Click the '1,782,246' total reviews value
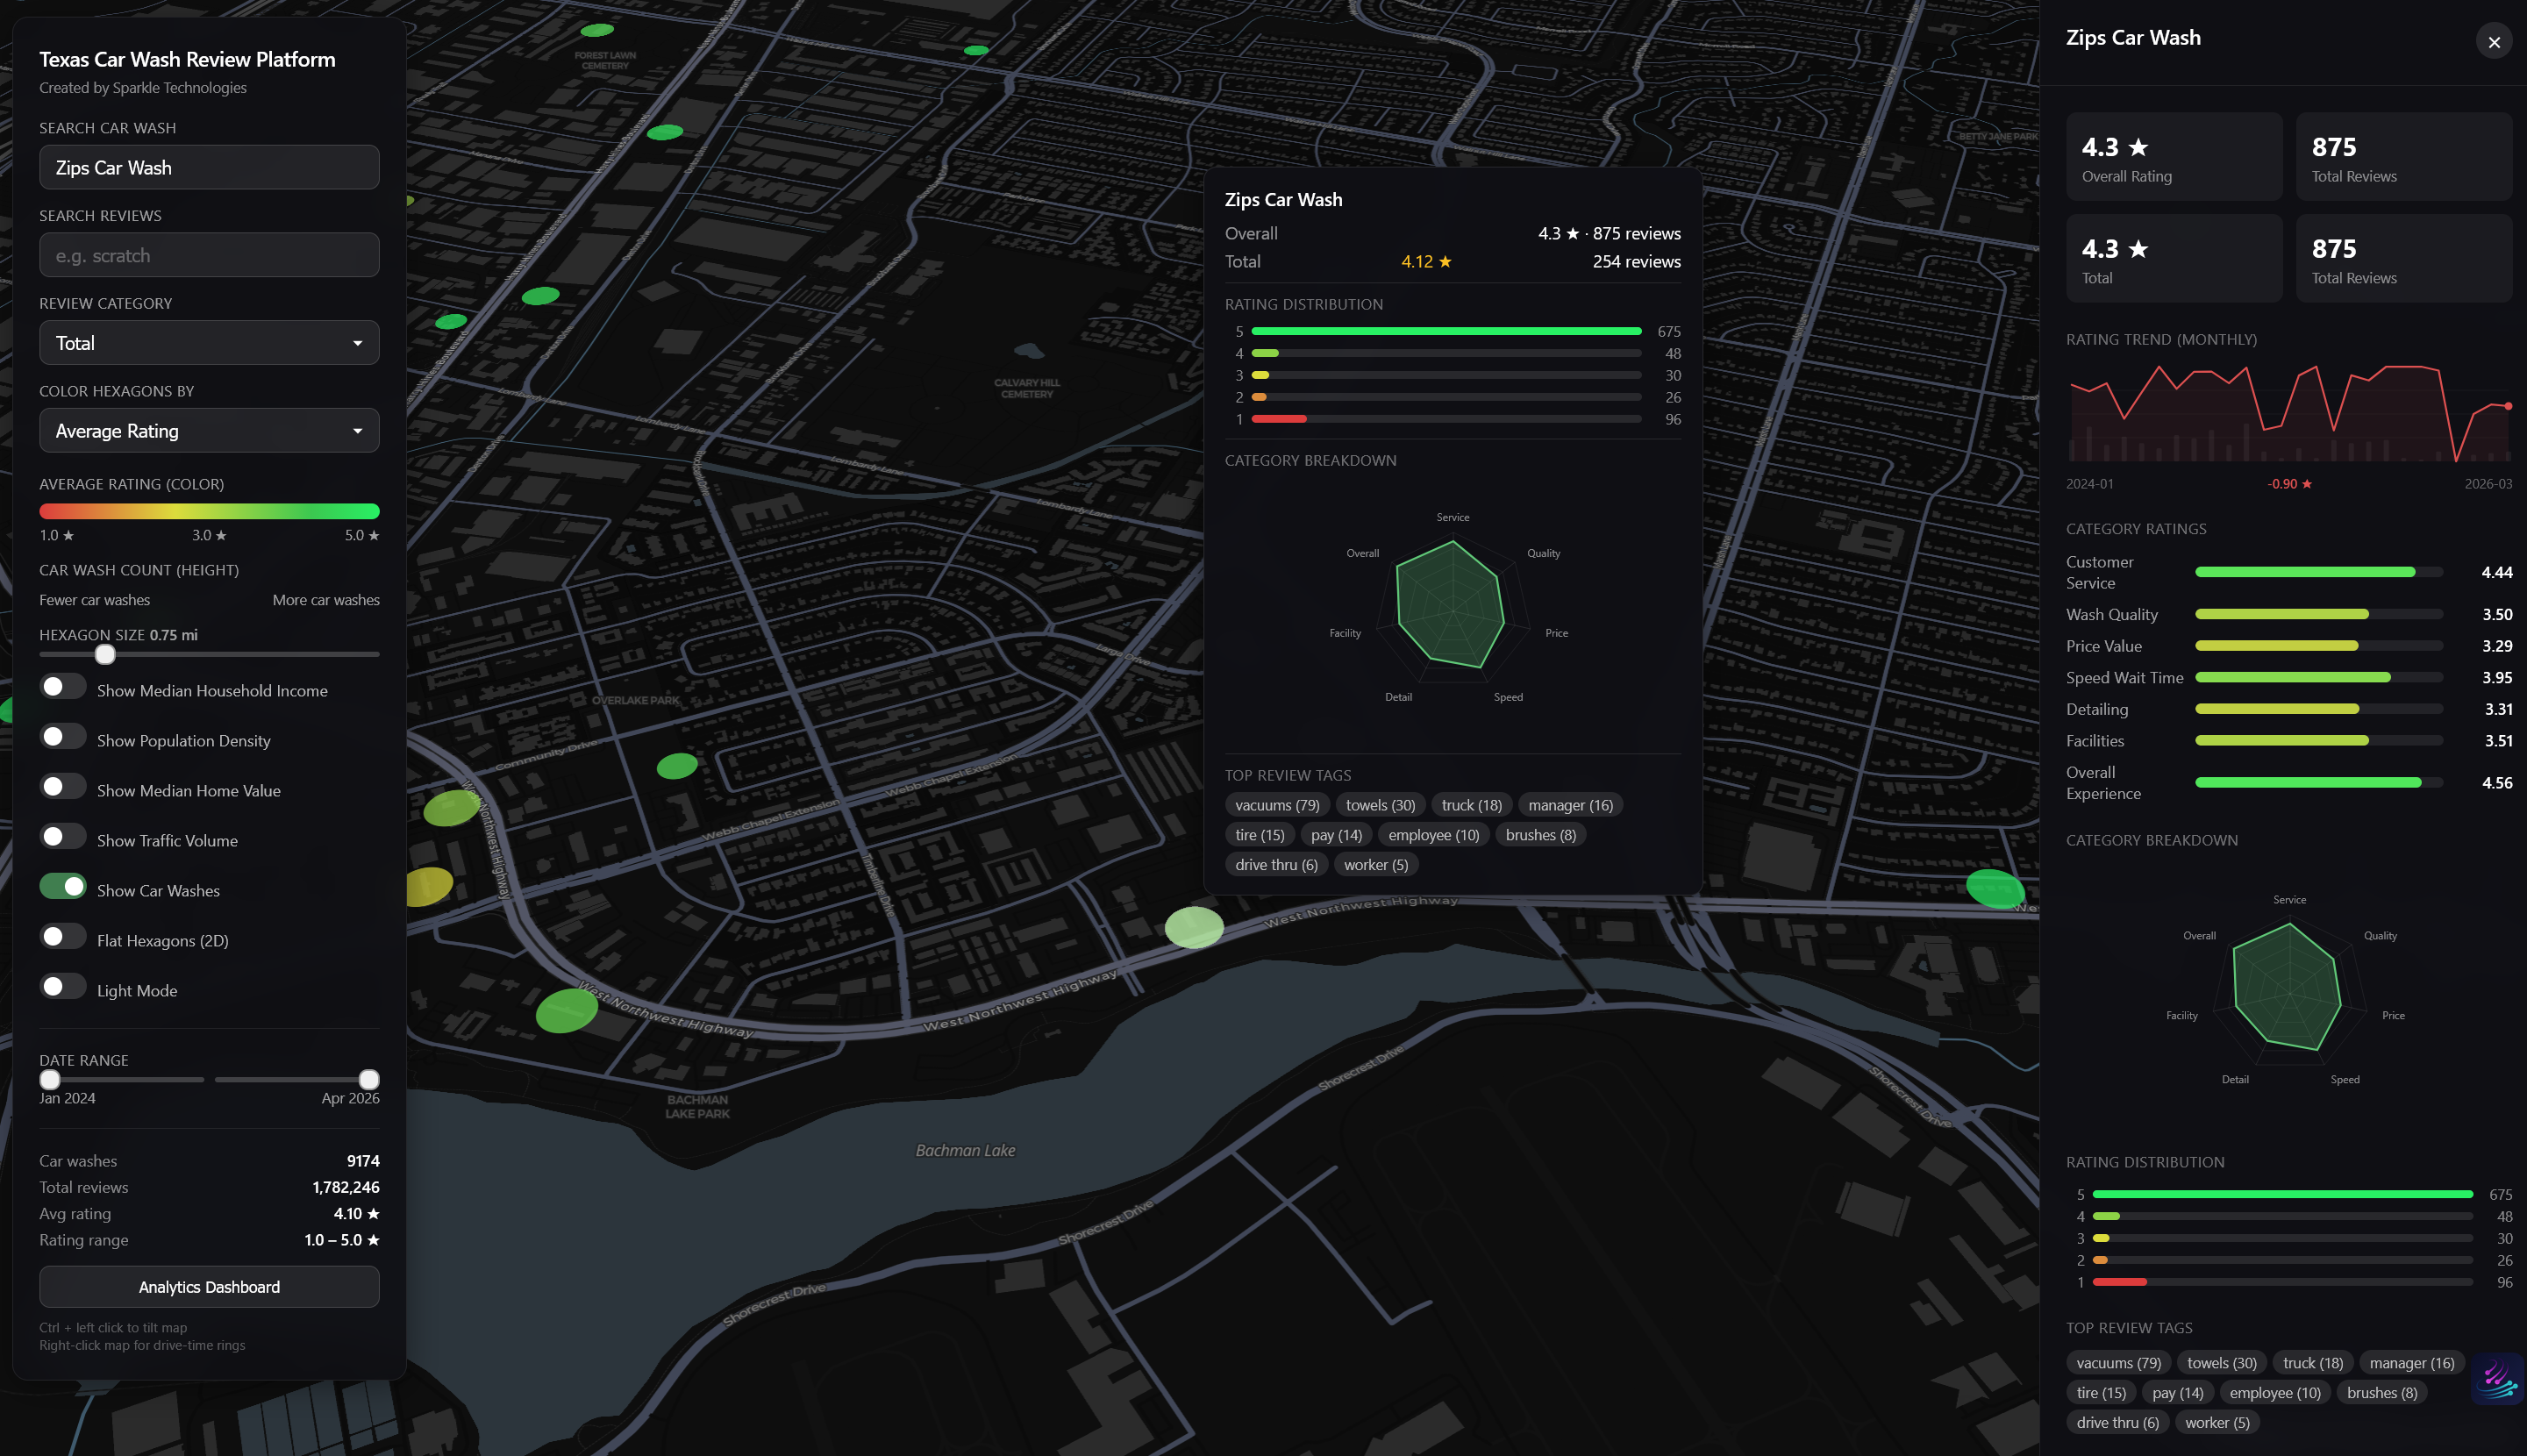 345,1187
